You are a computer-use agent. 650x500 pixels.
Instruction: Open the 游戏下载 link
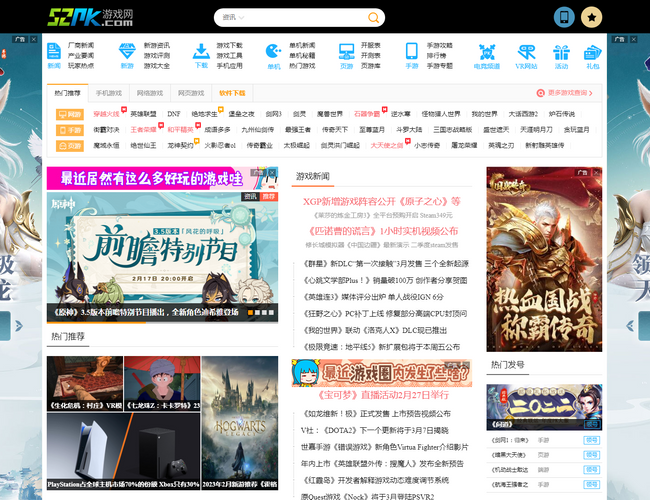(229, 45)
